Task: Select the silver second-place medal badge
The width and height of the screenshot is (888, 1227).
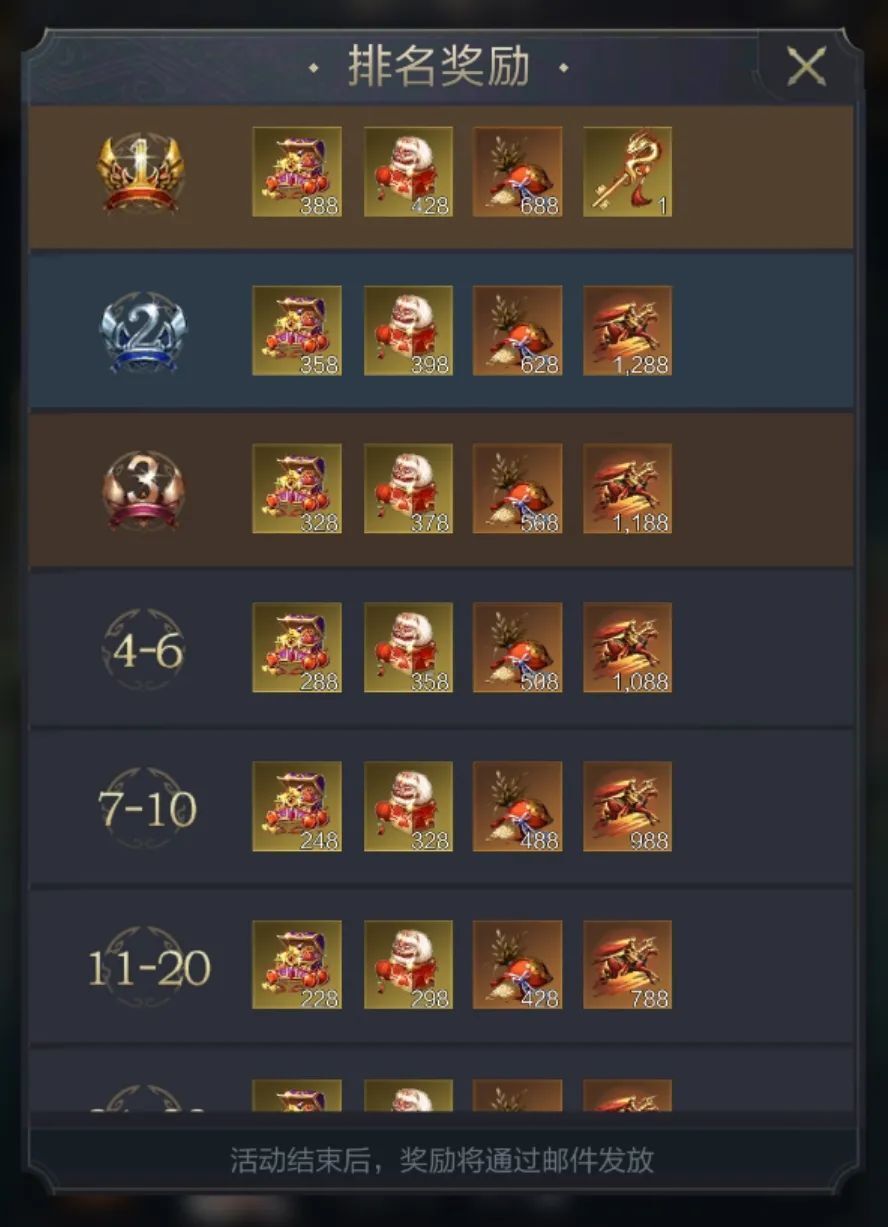Action: pos(143,332)
